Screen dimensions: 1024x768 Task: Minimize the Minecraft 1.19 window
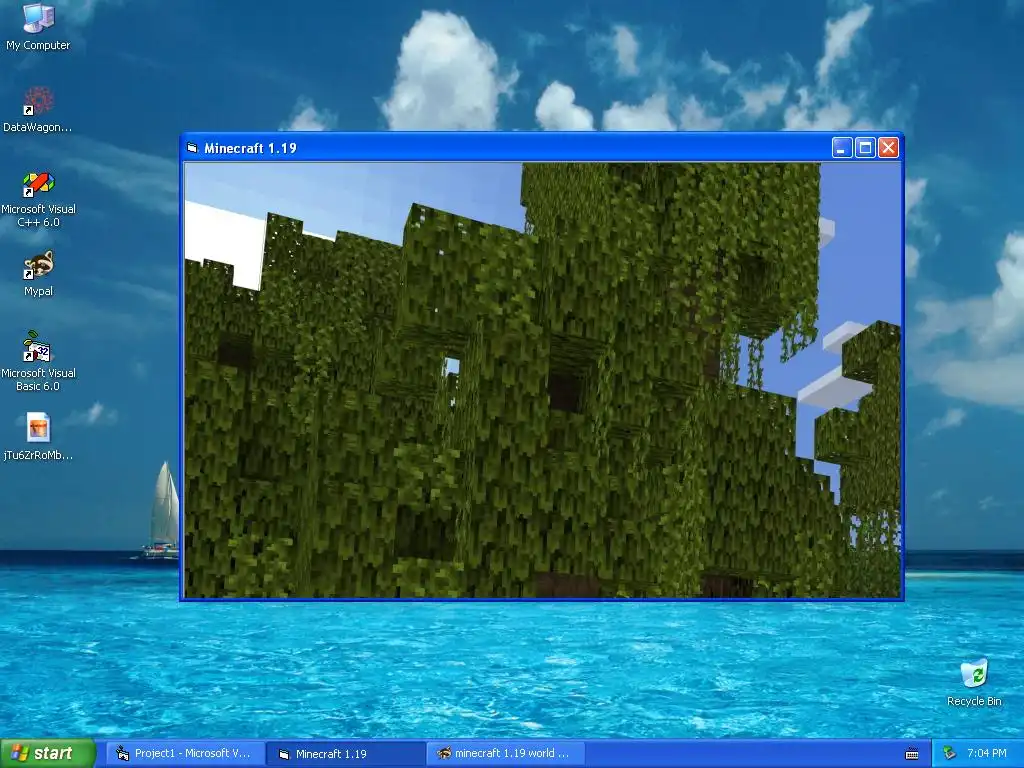click(x=842, y=148)
